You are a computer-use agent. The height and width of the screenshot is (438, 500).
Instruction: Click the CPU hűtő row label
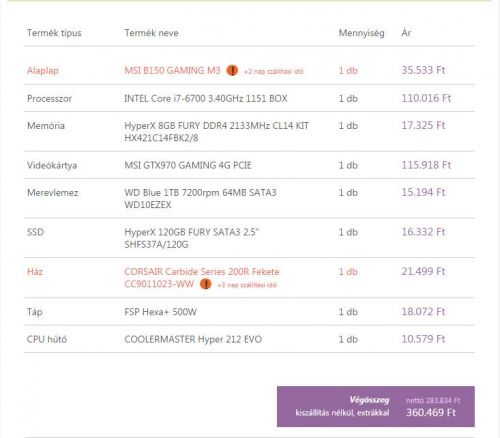[47, 339]
